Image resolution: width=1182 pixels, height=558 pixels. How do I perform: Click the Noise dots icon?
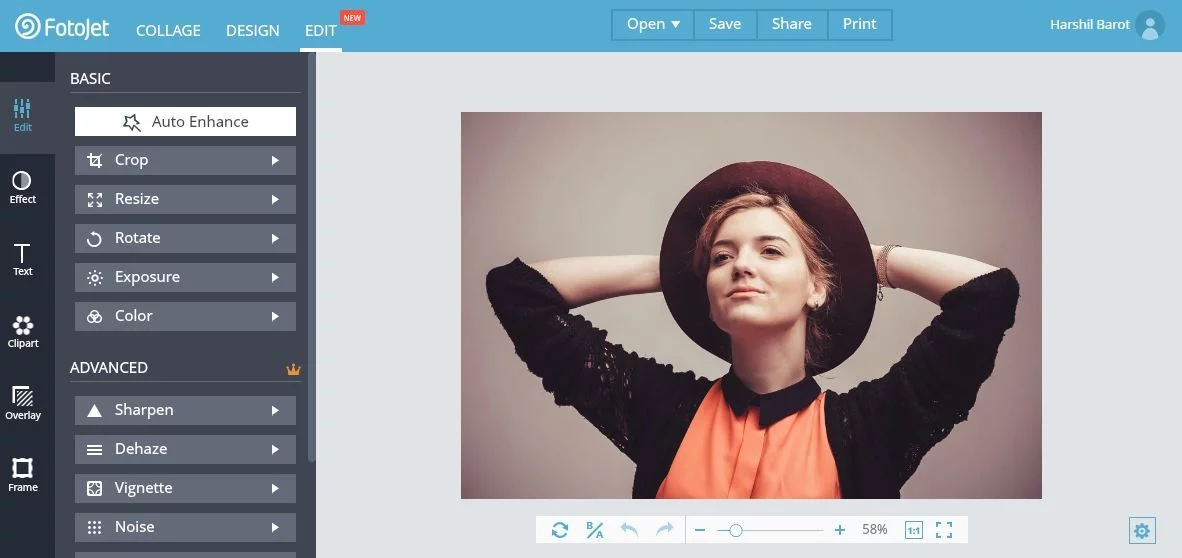click(94, 528)
